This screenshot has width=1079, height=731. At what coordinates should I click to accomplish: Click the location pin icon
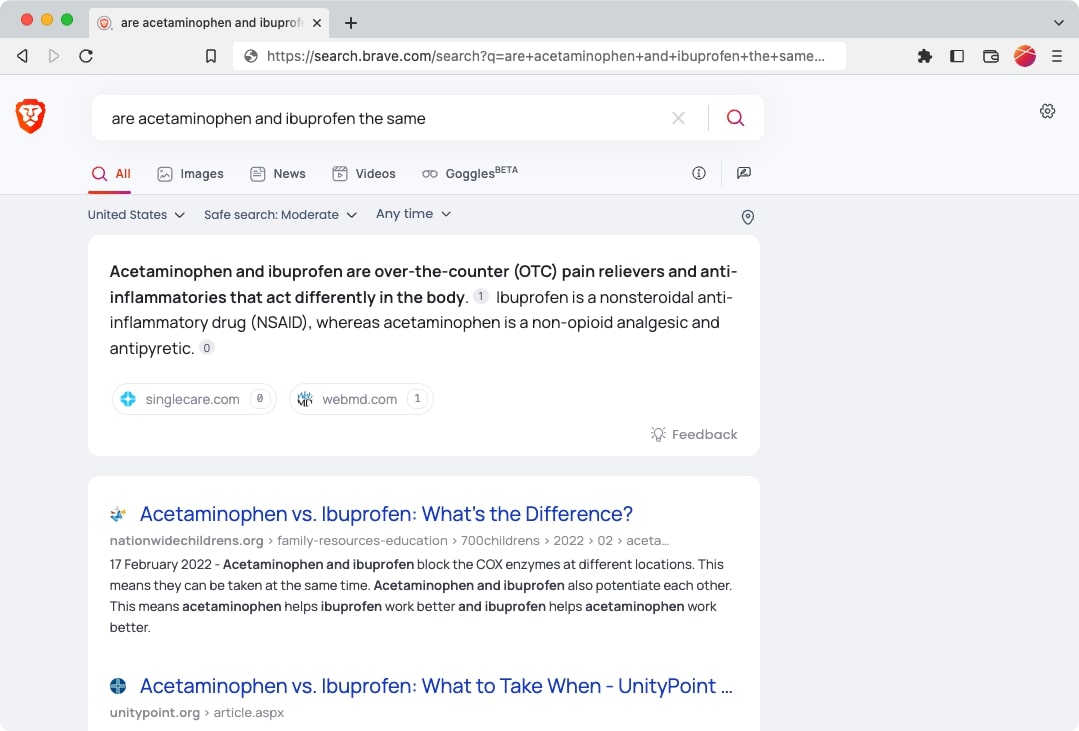(748, 218)
